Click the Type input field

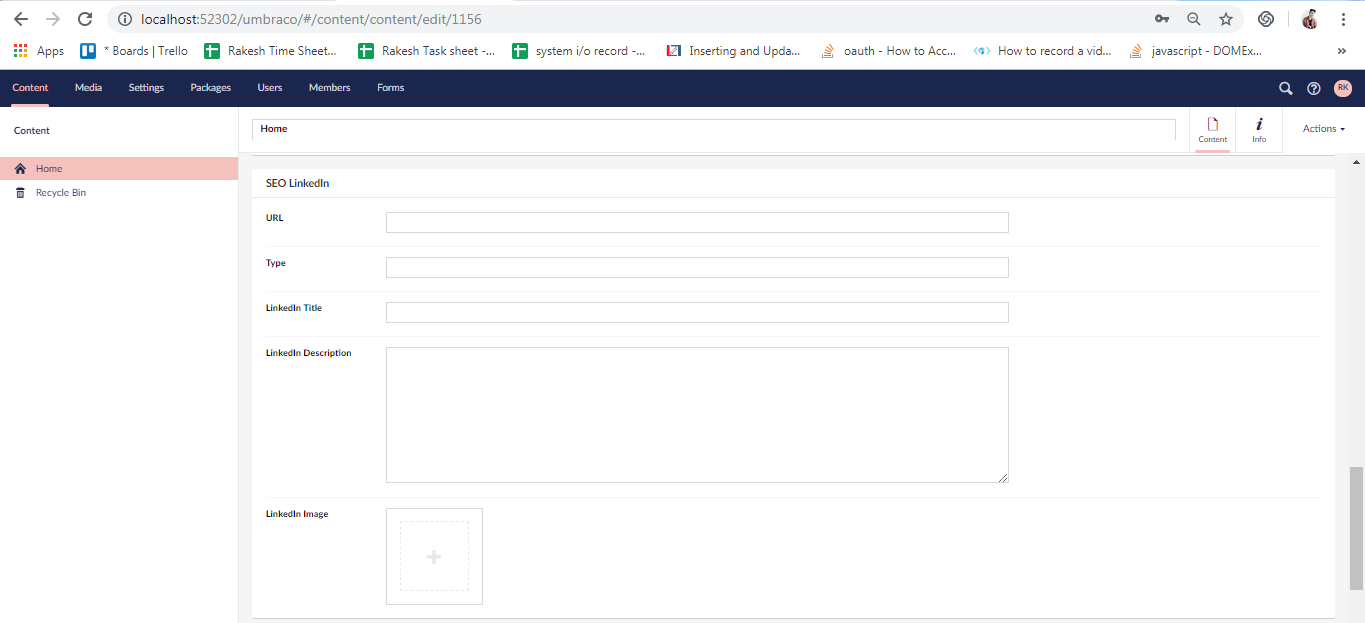coord(697,267)
